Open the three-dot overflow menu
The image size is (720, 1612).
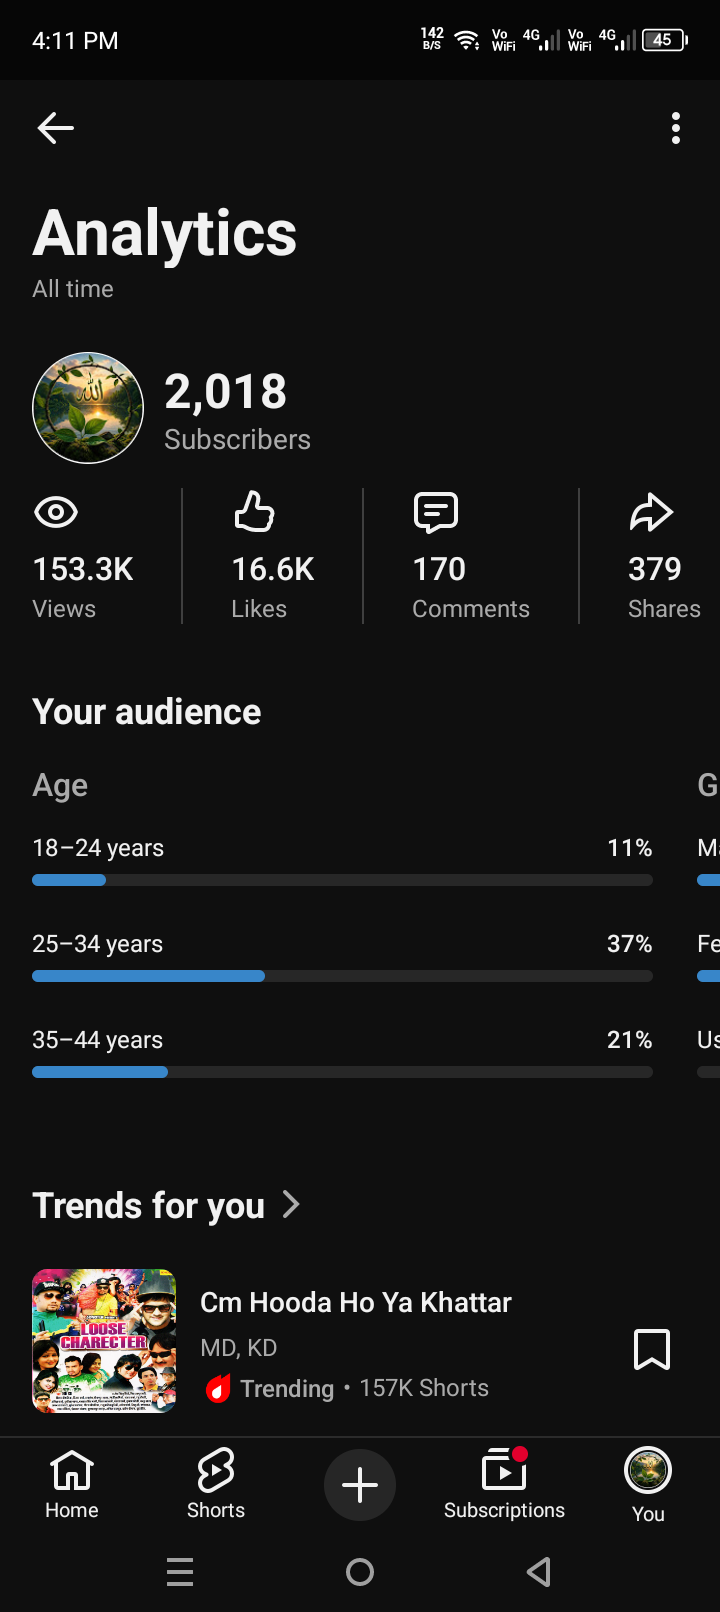point(676,128)
